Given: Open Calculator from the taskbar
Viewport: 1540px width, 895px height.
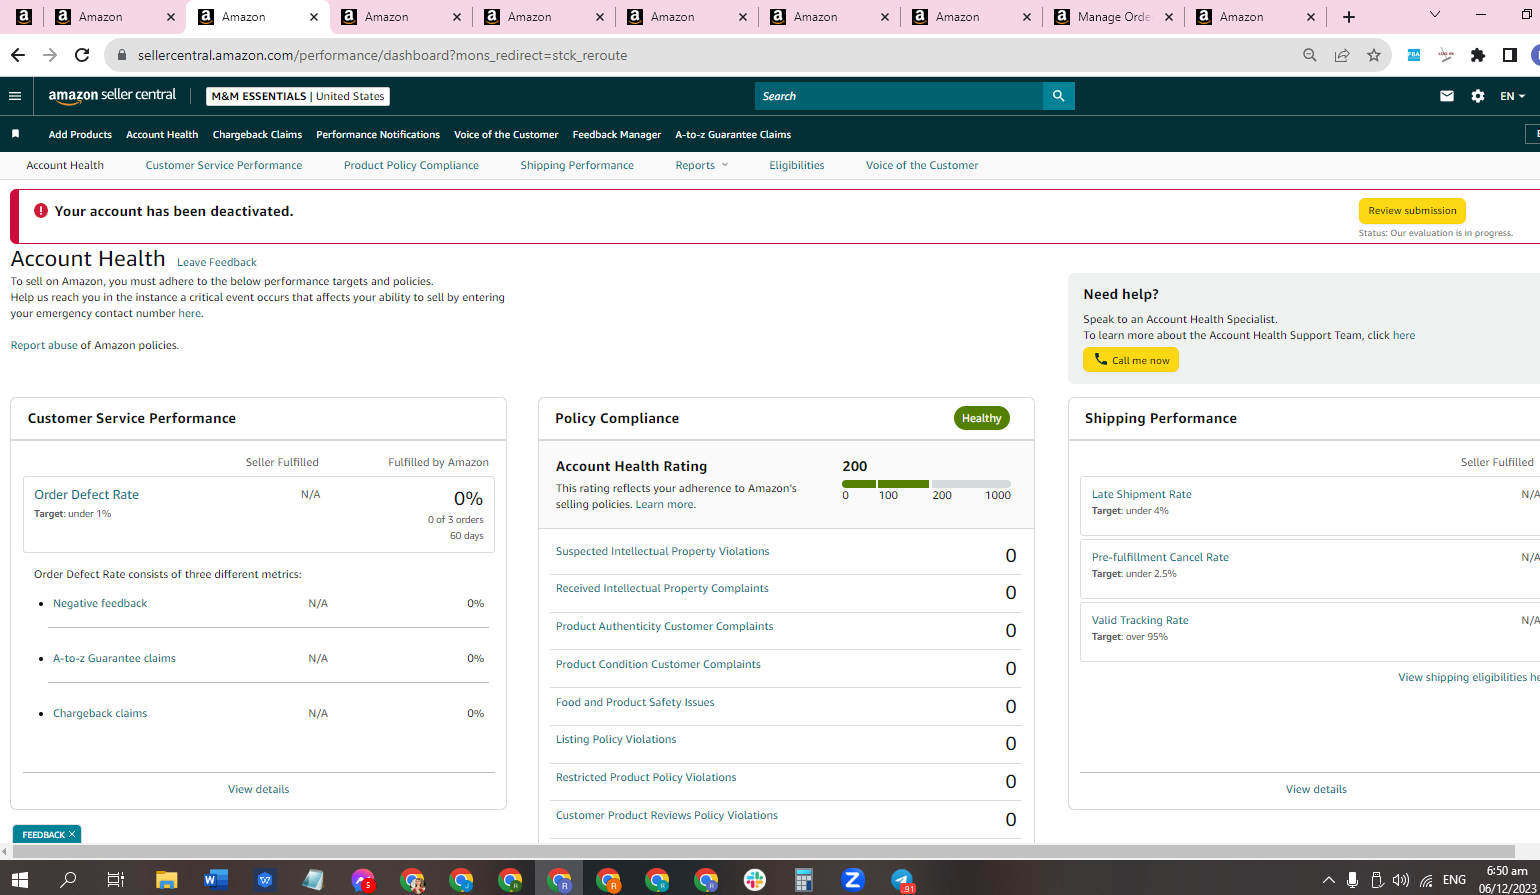Looking at the screenshot, I should pyautogui.click(x=803, y=880).
